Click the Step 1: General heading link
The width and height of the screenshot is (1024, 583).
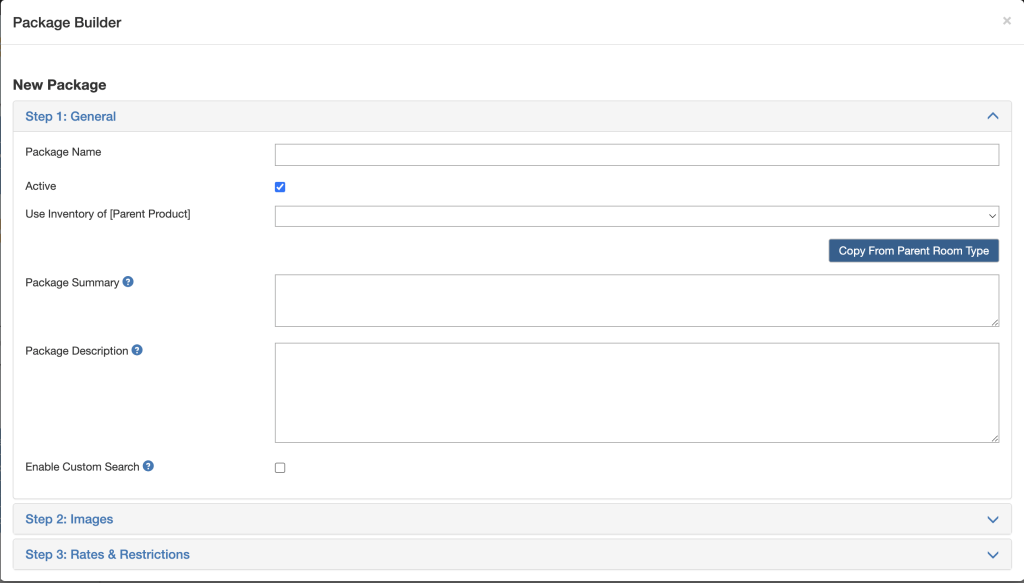click(70, 116)
